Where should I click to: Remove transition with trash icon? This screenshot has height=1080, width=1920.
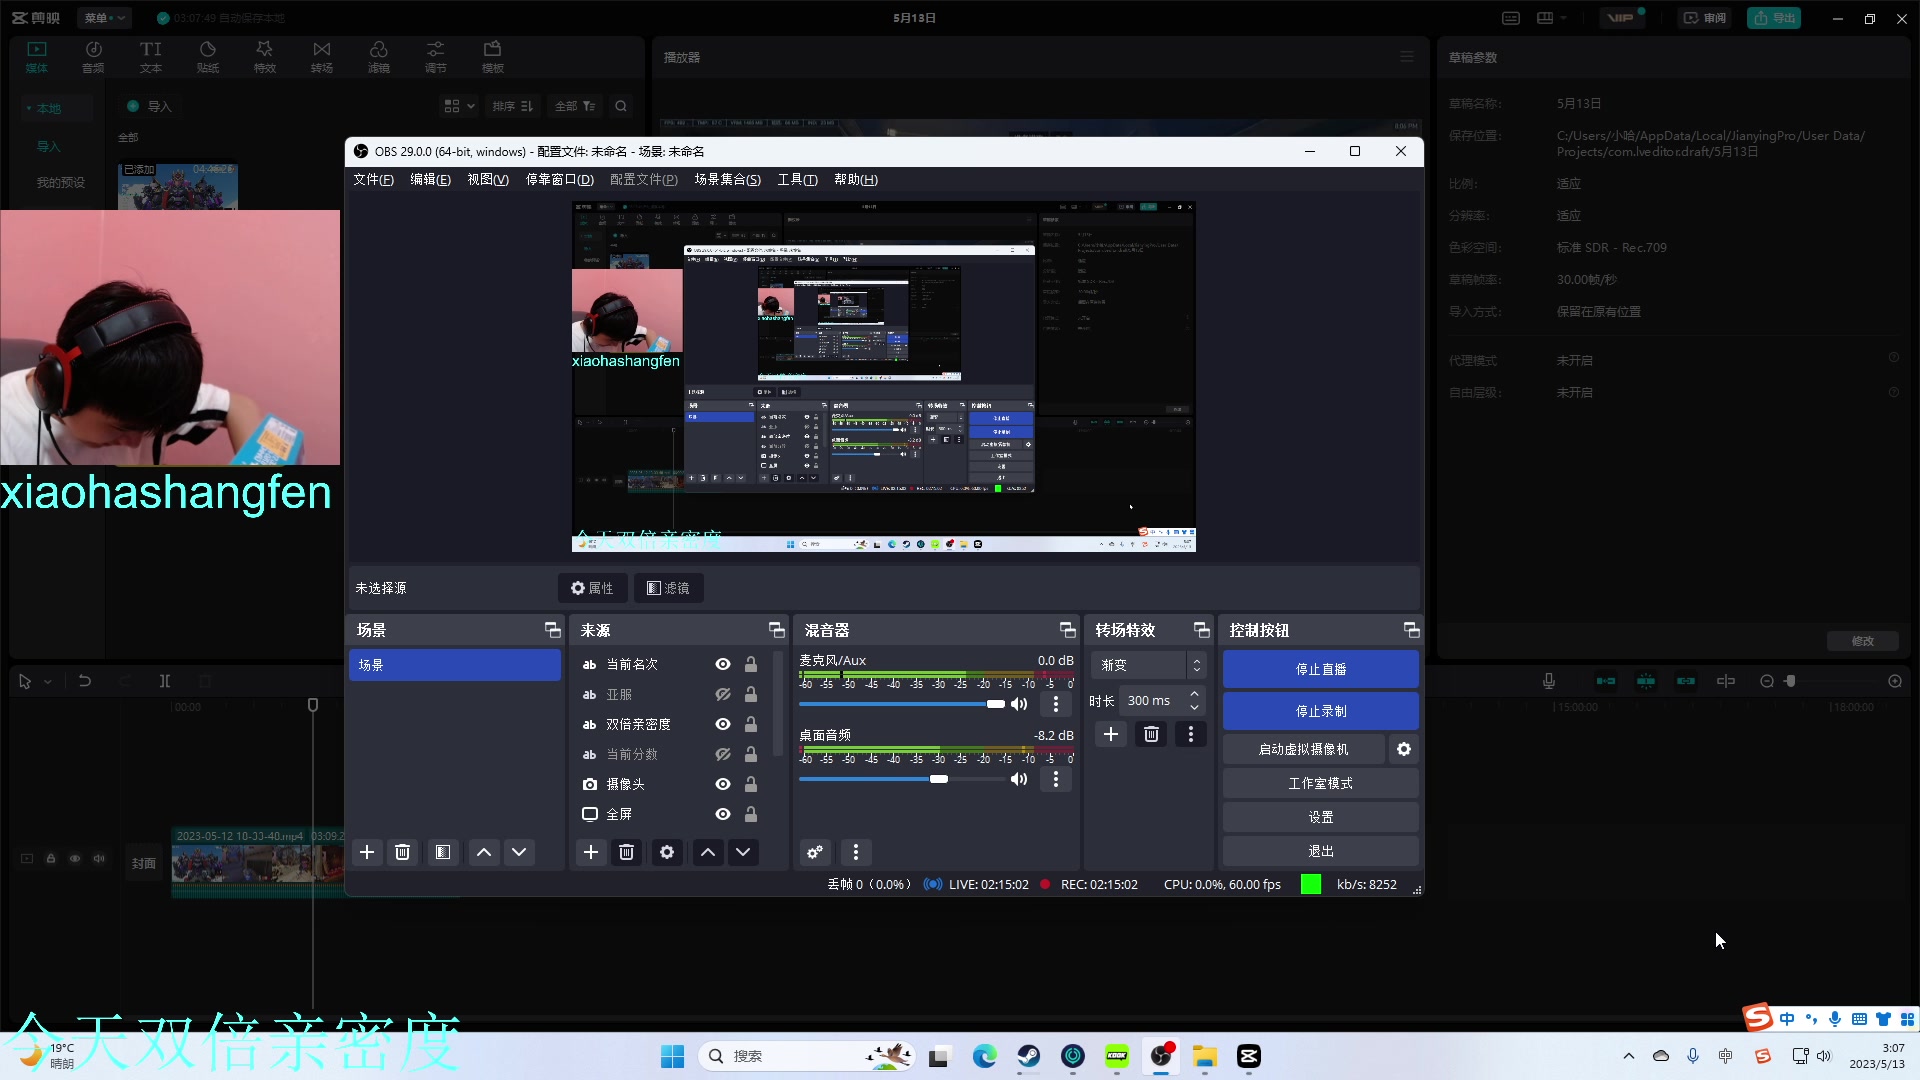[1152, 734]
